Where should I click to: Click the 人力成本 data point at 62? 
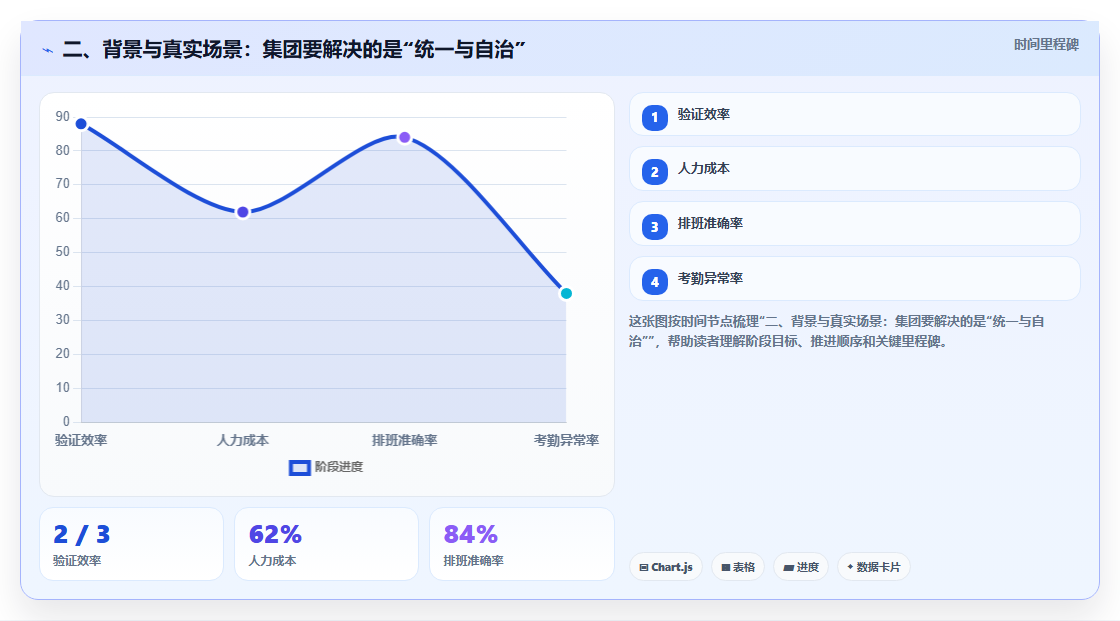click(243, 212)
